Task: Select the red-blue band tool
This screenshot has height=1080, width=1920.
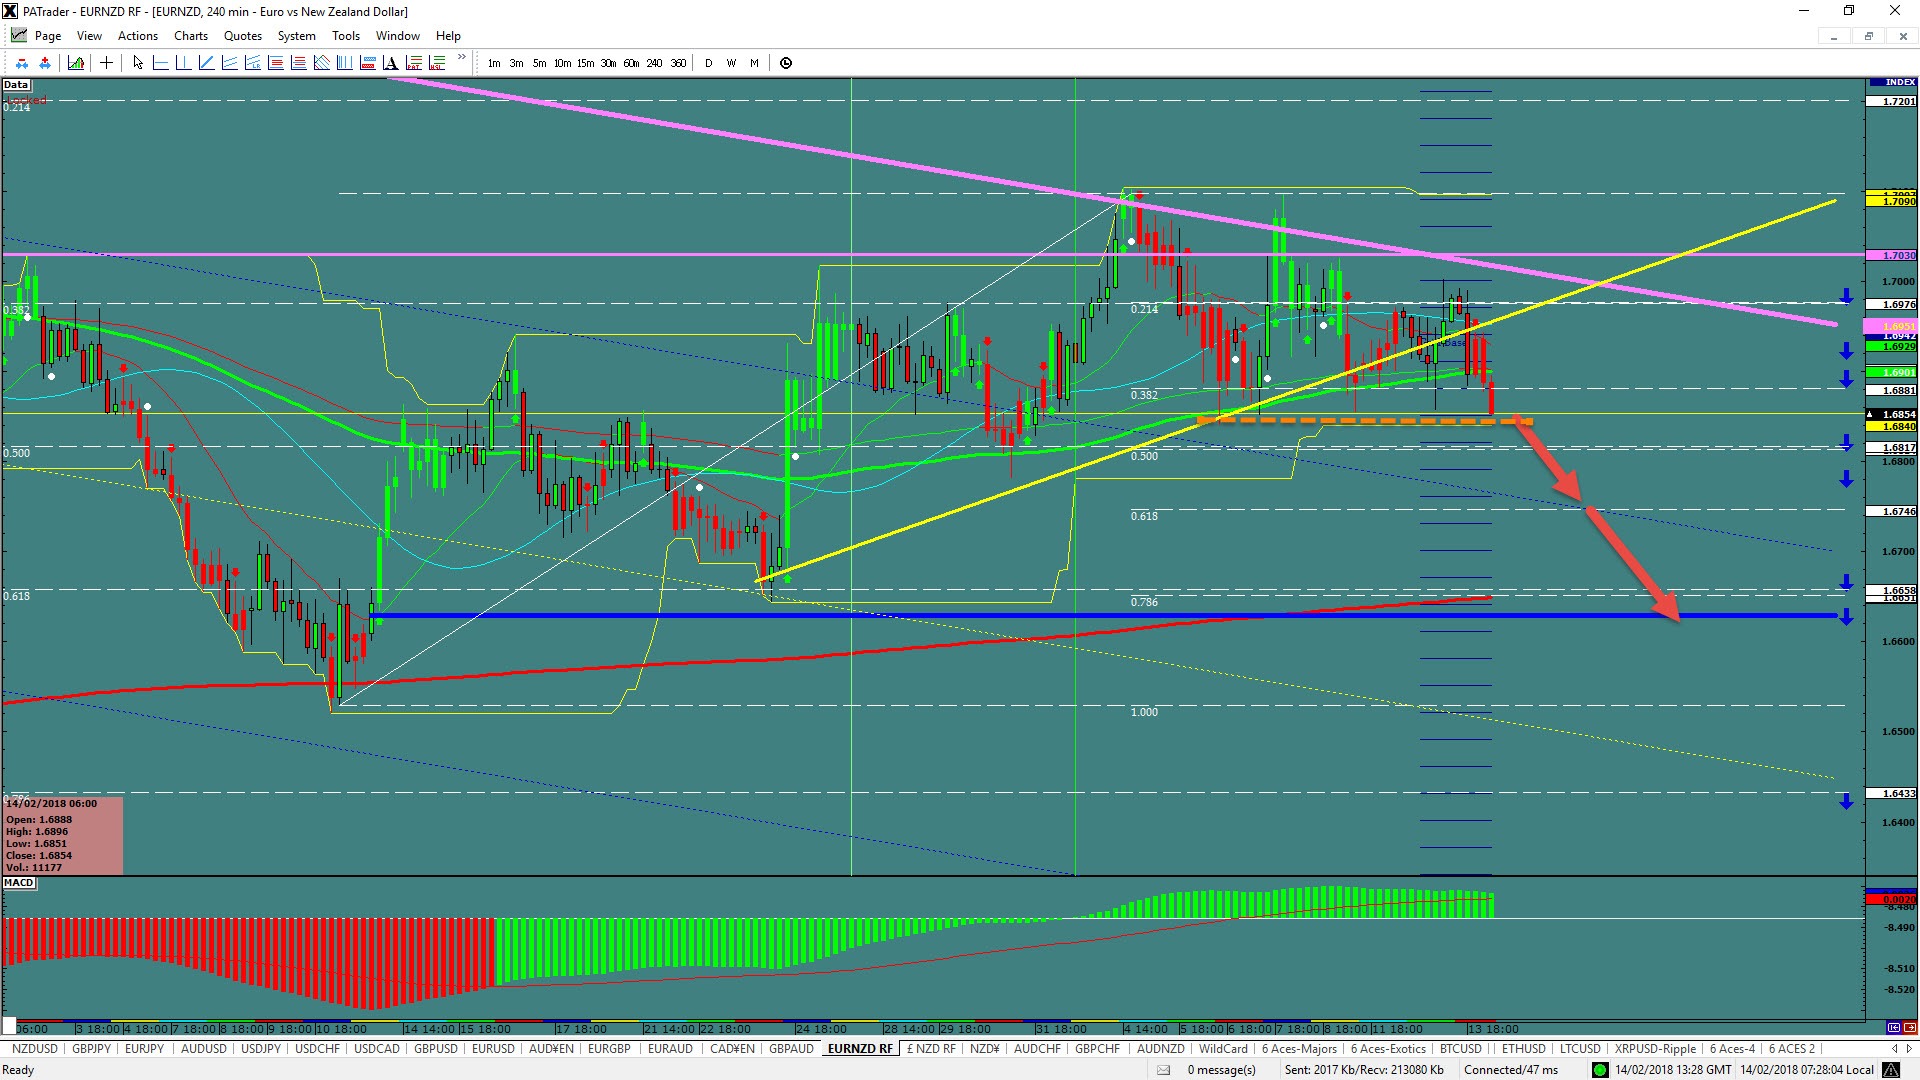Action: tap(367, 63)
